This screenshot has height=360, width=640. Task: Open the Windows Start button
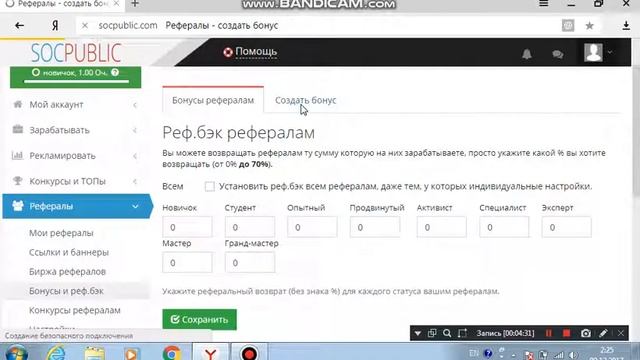pos(17,353)
